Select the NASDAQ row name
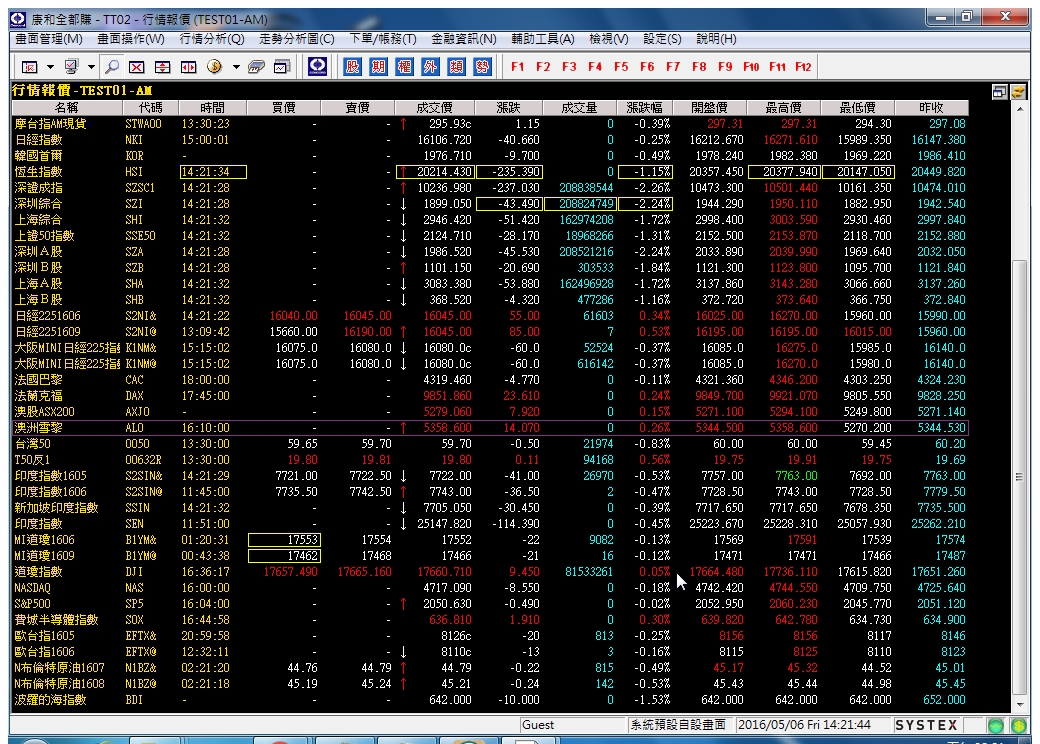 click(x=32, y=588)
